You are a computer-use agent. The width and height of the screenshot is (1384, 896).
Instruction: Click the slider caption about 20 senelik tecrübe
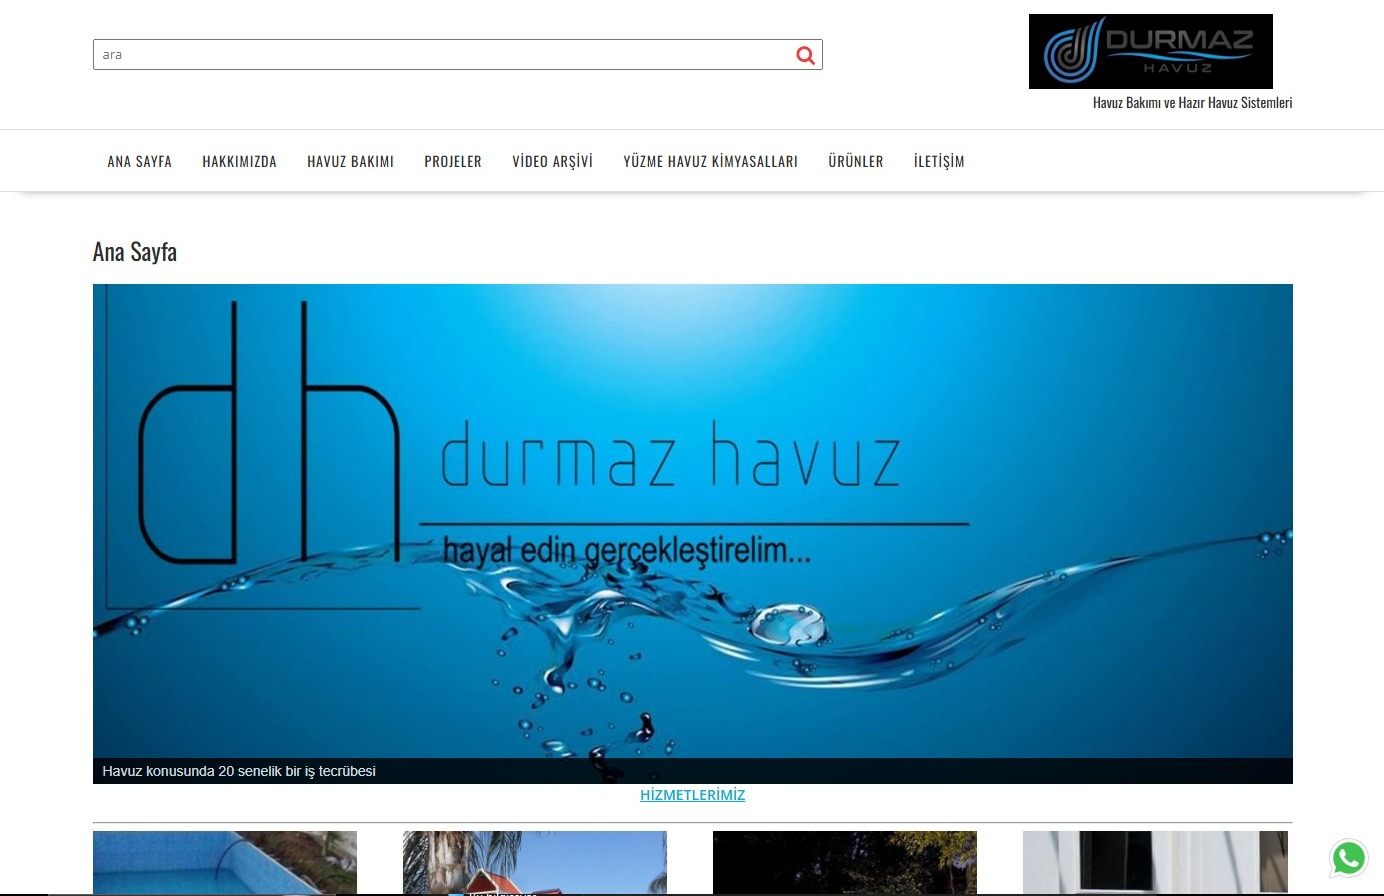(239, 771)
